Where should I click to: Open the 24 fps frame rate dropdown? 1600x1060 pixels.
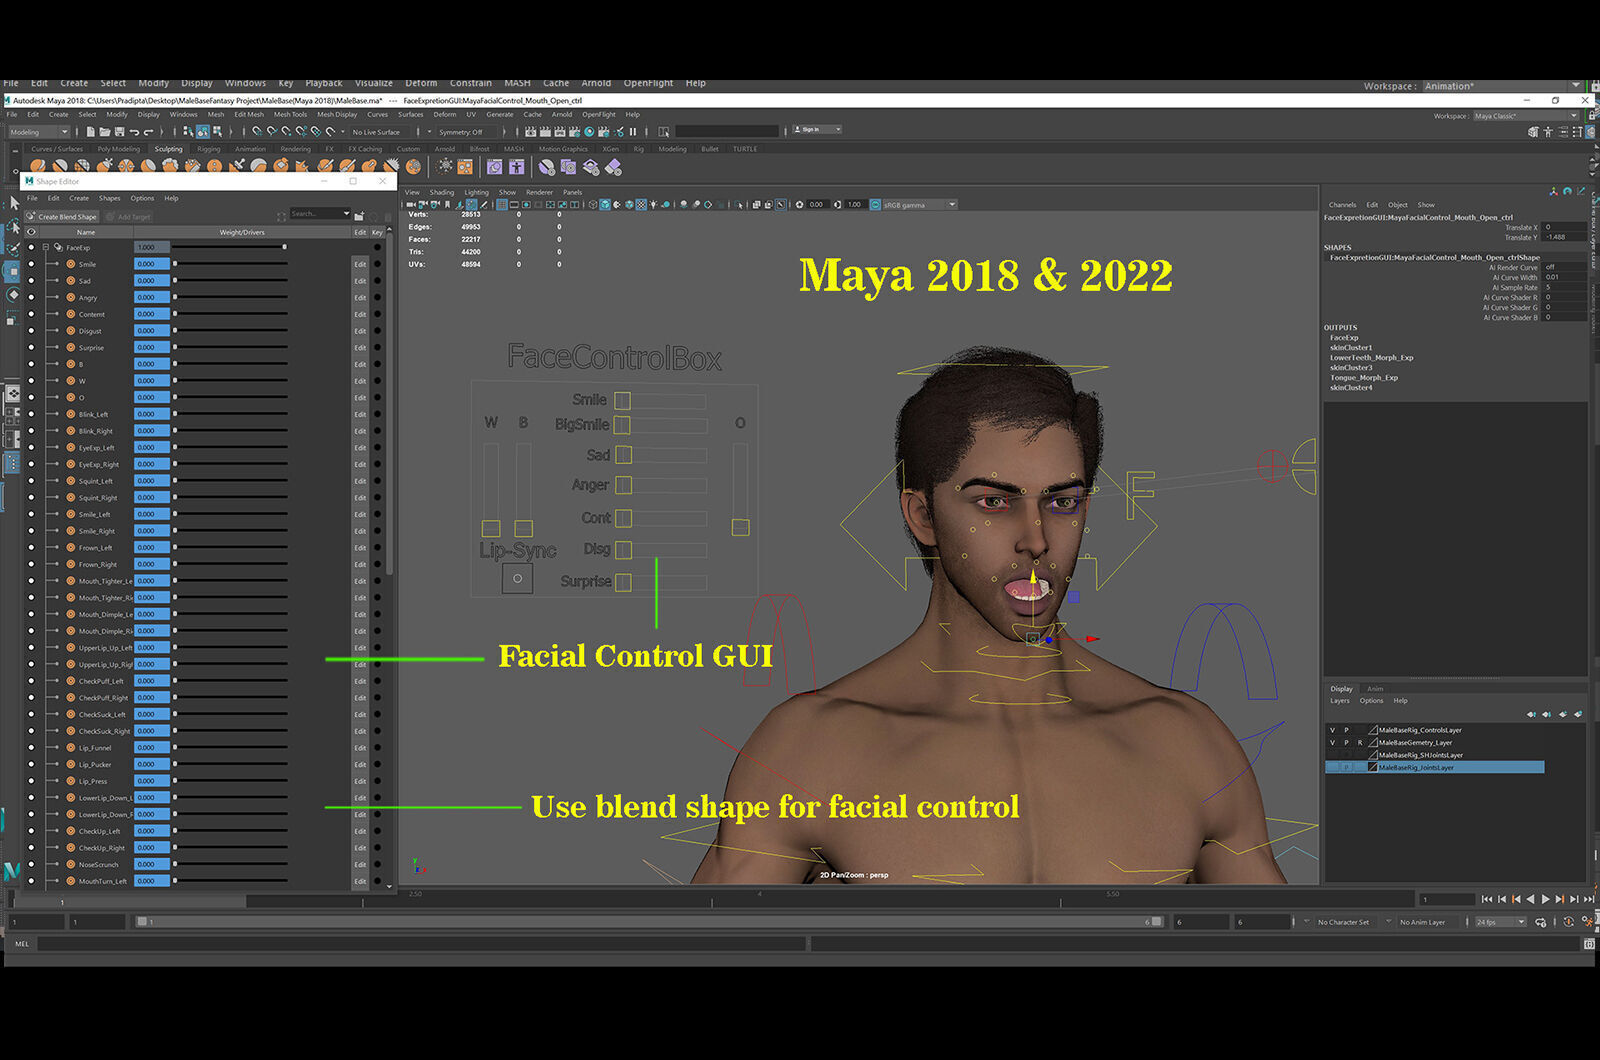click(x=1501, y=922)
